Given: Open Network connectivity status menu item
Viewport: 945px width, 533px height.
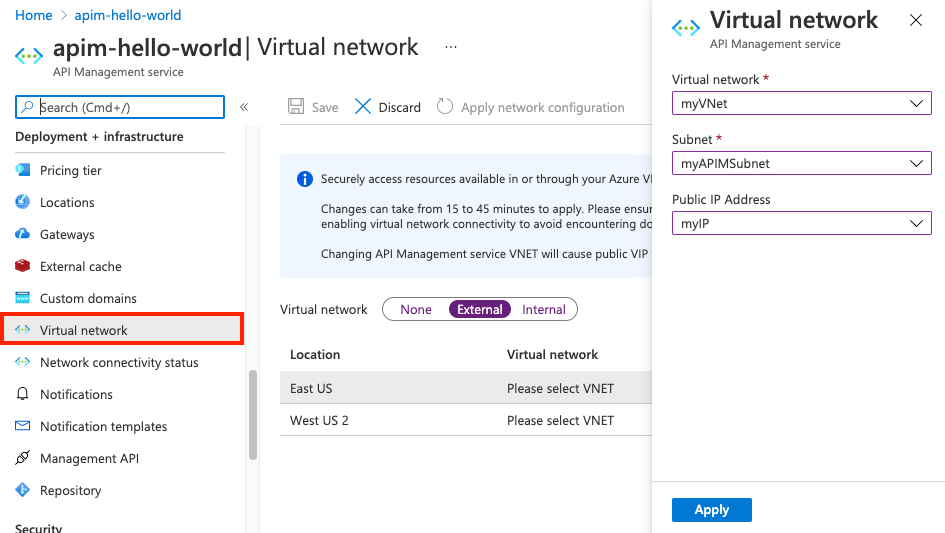Looking at the screenshot, I should [119, 362].
